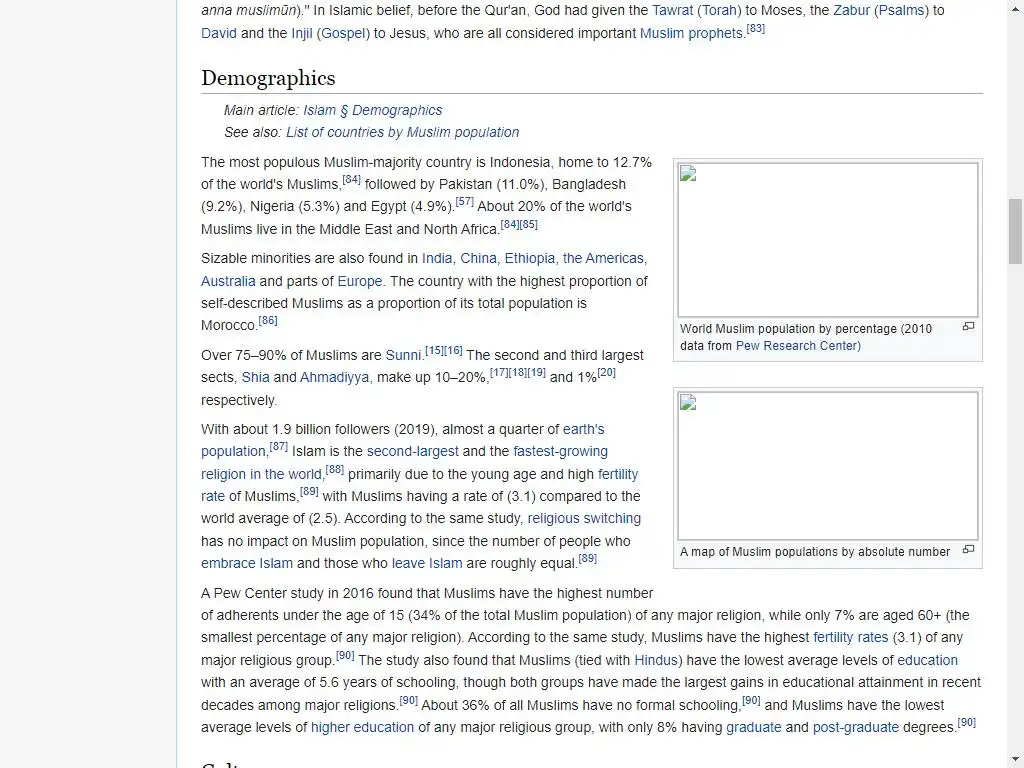Jump to citation 20 after 1%
The height and width of the screenshot is (768, 1024).
tap(607, 373)
